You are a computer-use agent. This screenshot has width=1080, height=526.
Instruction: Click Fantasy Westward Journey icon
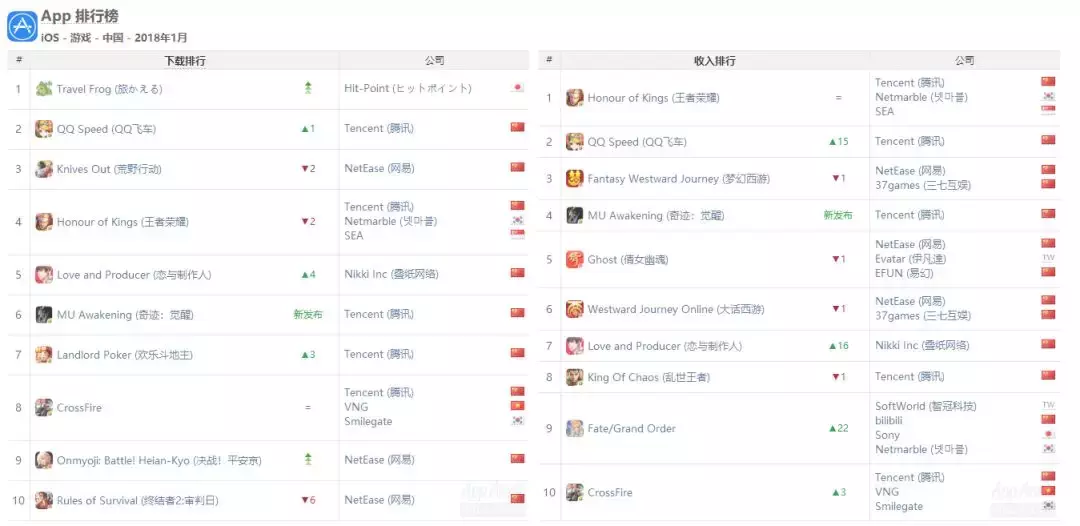574,178
